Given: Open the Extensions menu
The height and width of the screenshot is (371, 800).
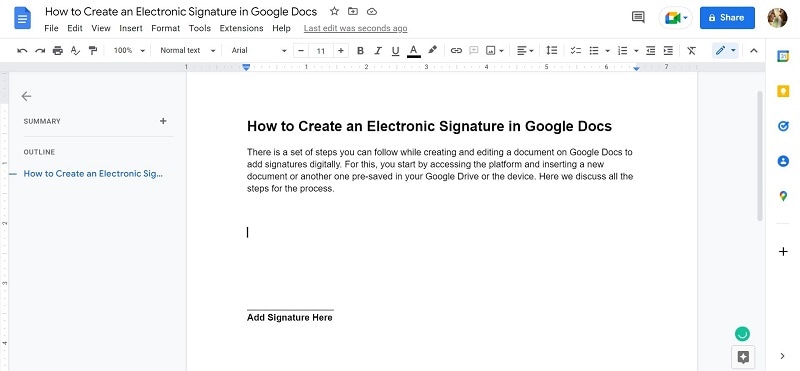Looking at the screenshot, I should click(241, 28).
